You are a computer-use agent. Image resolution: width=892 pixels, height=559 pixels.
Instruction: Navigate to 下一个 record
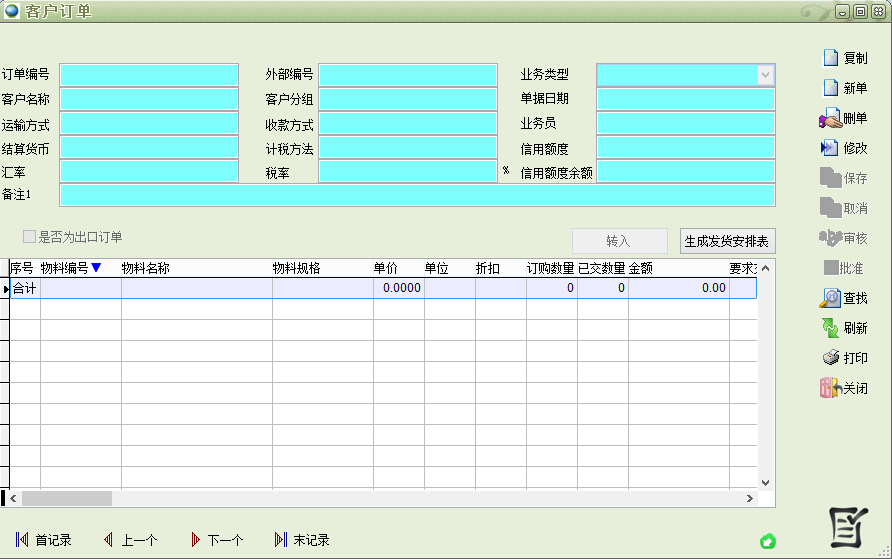pyautogui.click(x=216, y=540)
